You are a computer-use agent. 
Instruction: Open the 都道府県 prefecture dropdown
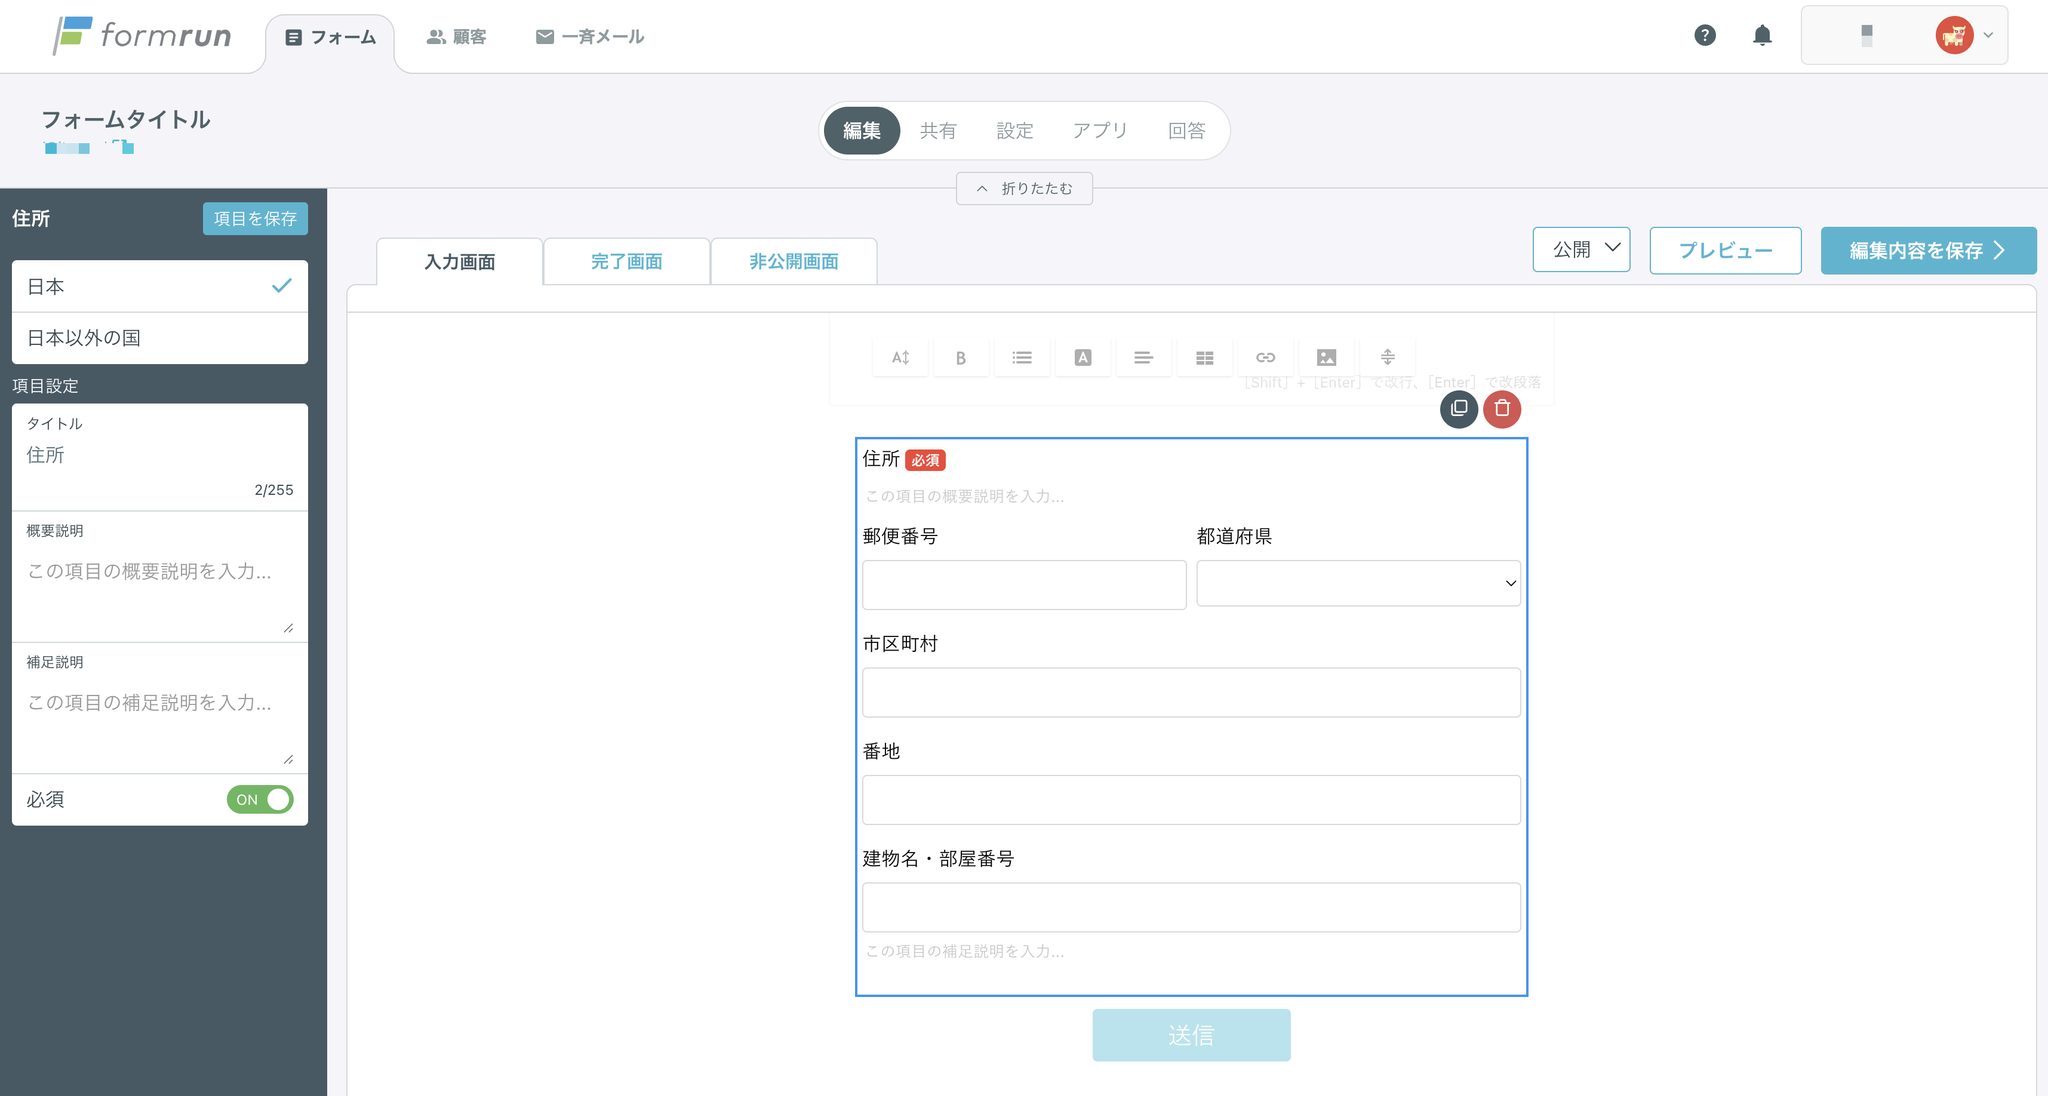1358,583
